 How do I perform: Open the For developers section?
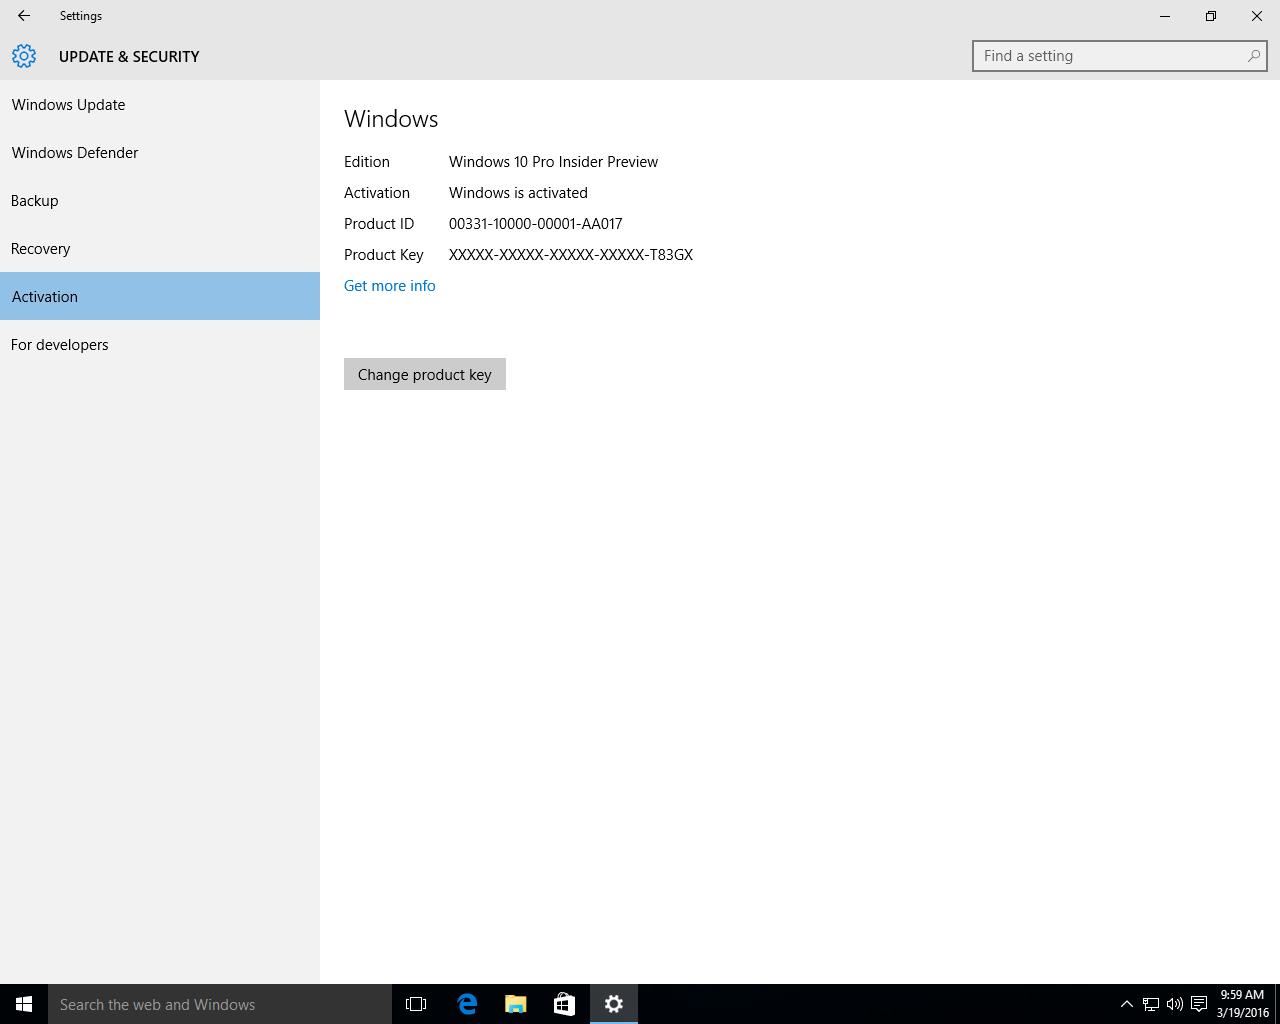[160, 344]
